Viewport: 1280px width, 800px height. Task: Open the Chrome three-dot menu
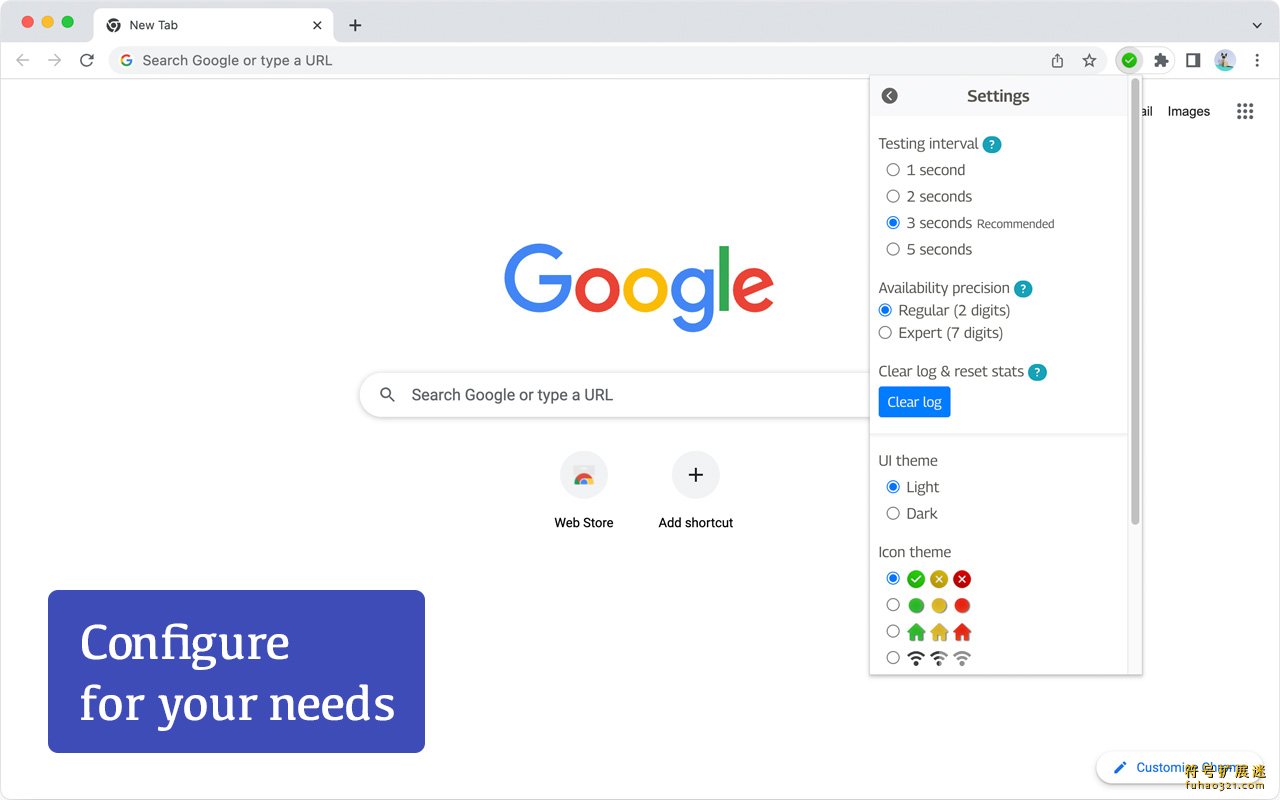pos(1257,60)
